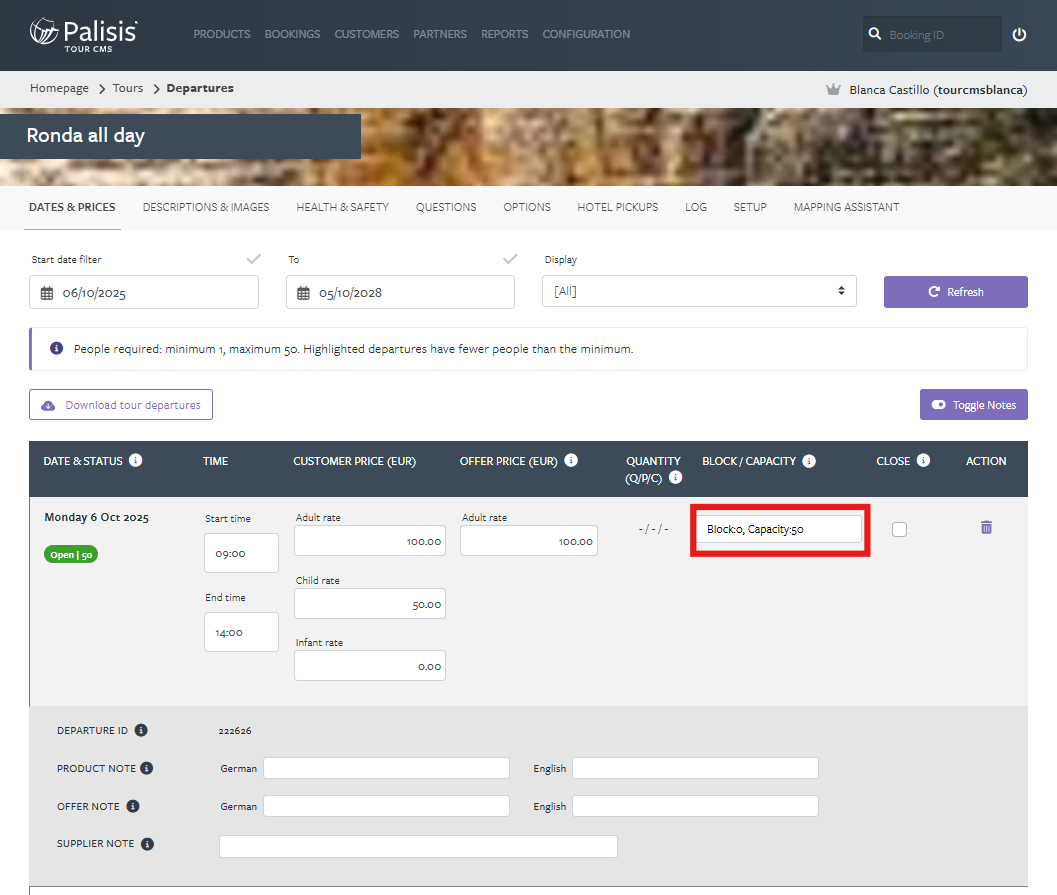Open the Reports menu
The image size is (1057, 895).
click(504, 34)
